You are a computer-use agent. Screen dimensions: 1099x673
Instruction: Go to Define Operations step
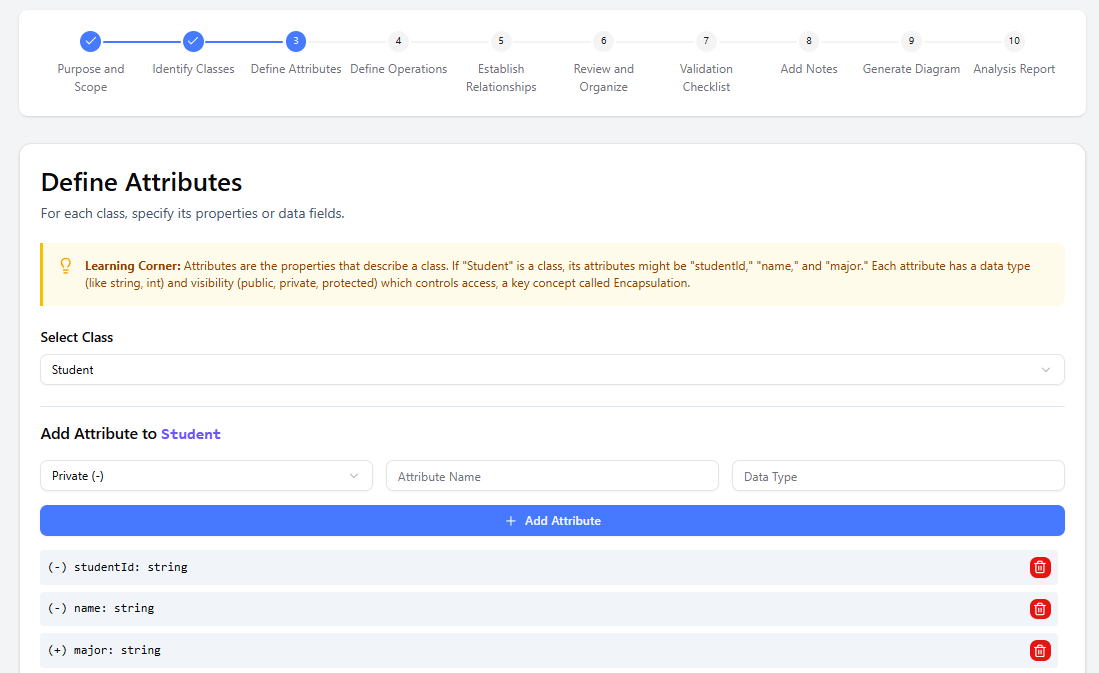pyautogui.click(x=398, y=42)
